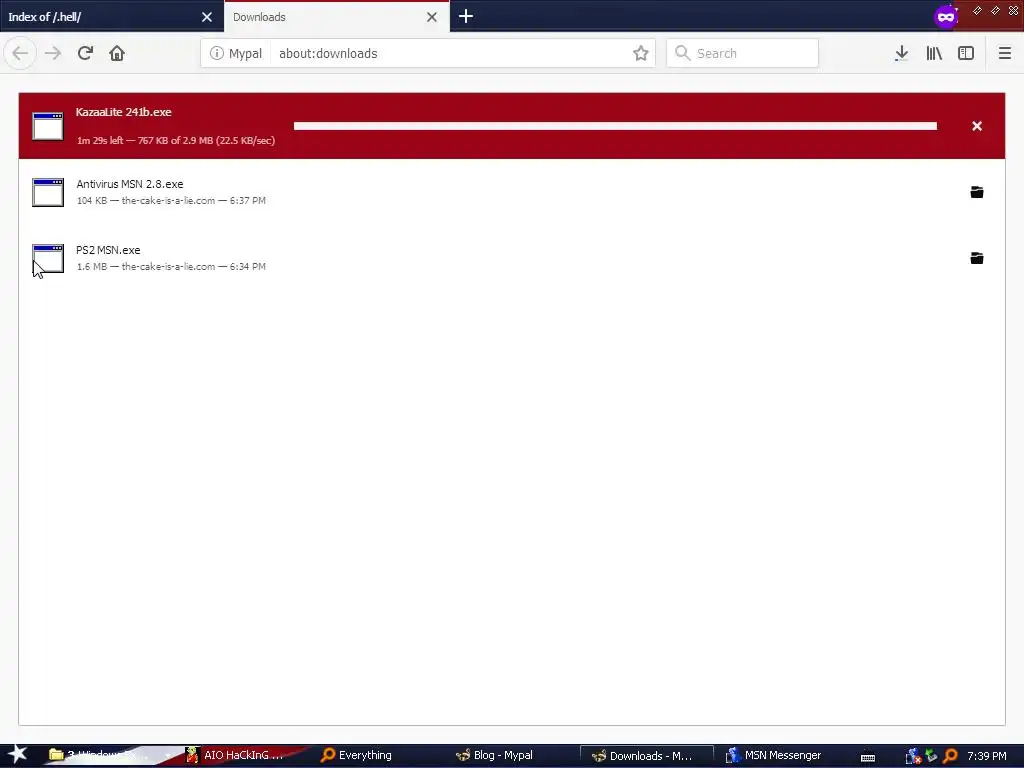Screen dimensions: 1024x768
Task: Click the 7:39 PM system clock
Action: 987,756
